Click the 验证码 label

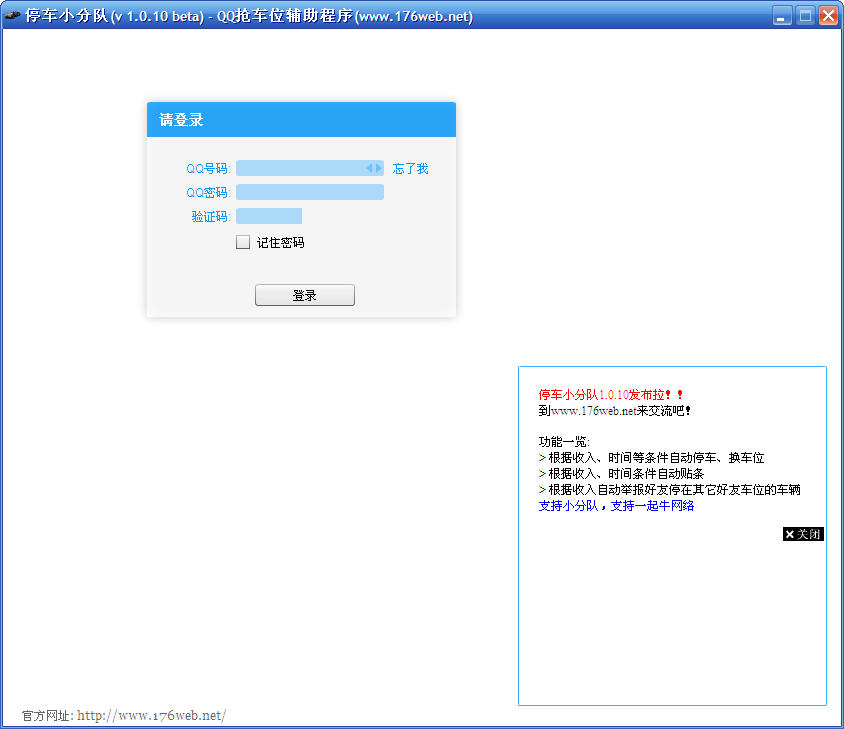[211, 216]
